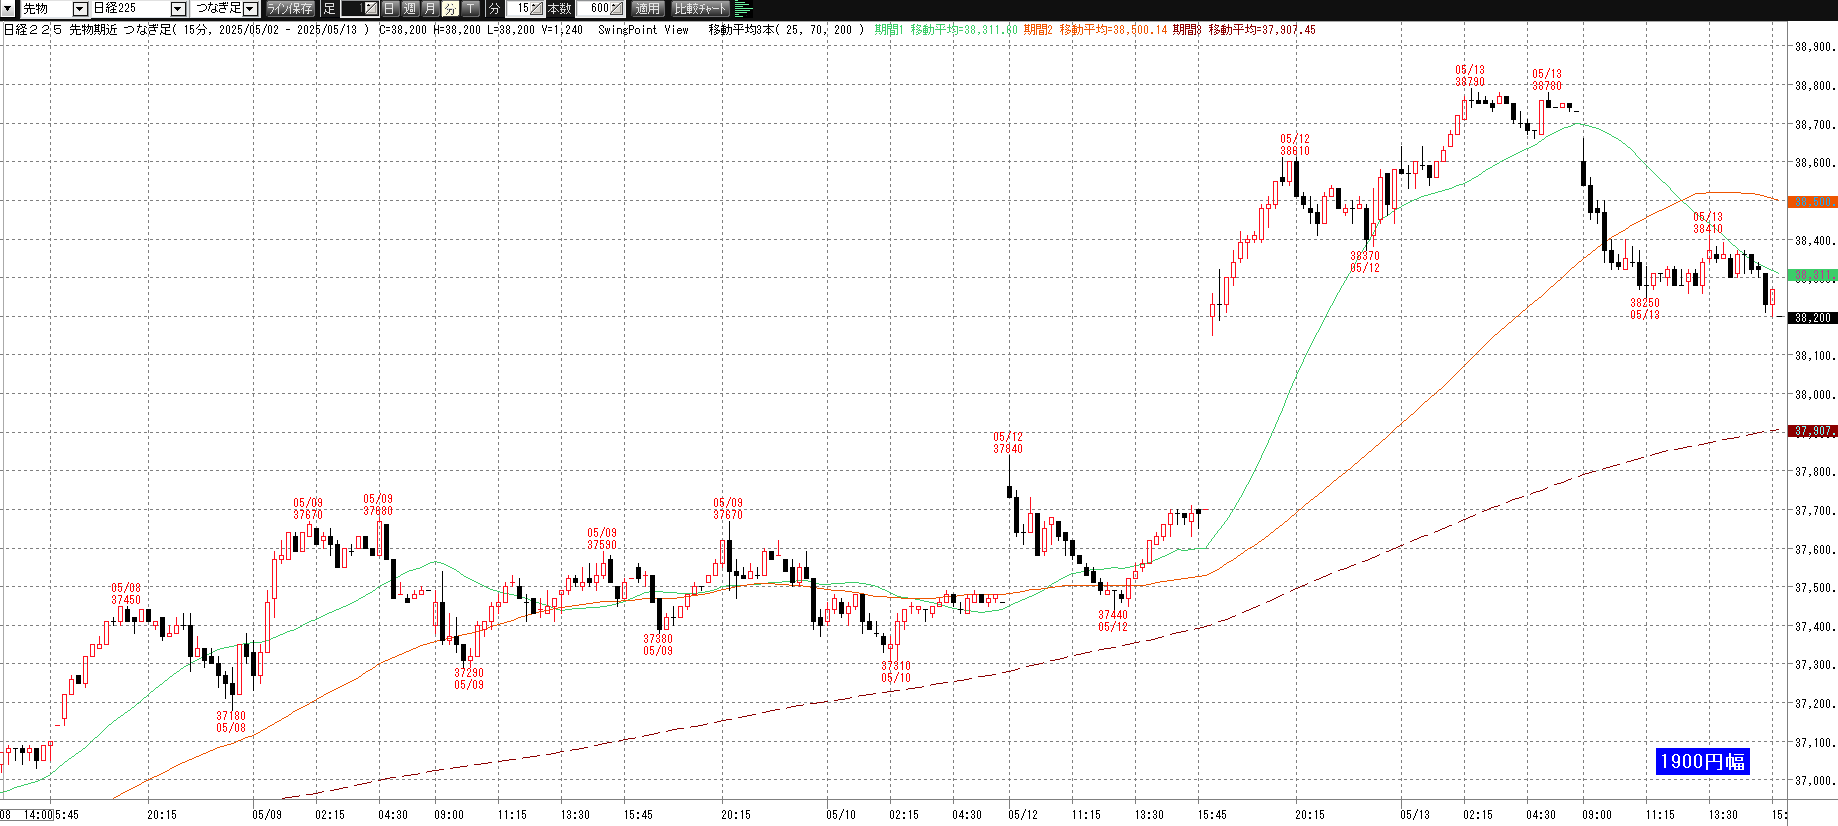Click the 05/08 37180 swing low label

click(x=231, y=722)
